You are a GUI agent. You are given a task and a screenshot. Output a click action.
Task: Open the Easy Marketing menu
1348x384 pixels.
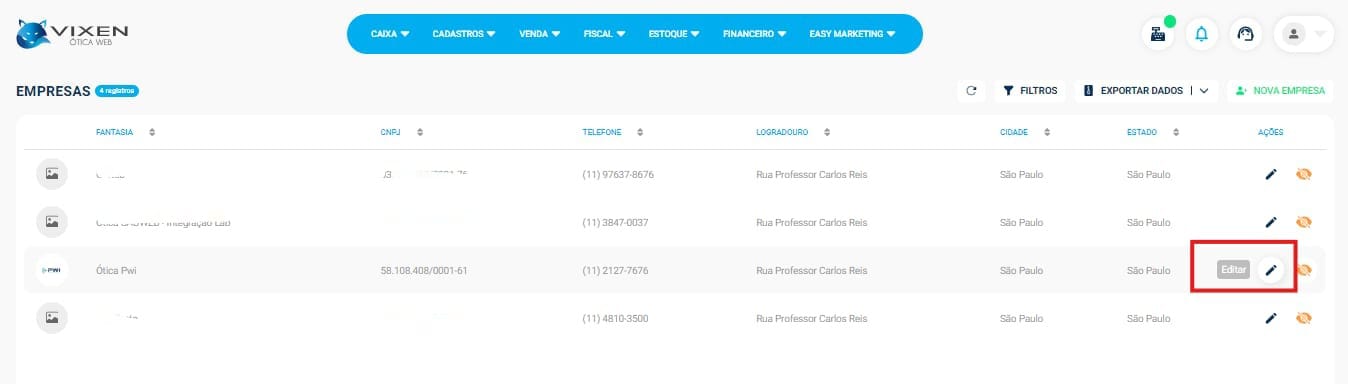pyautogui.click(x=852, y=34)
